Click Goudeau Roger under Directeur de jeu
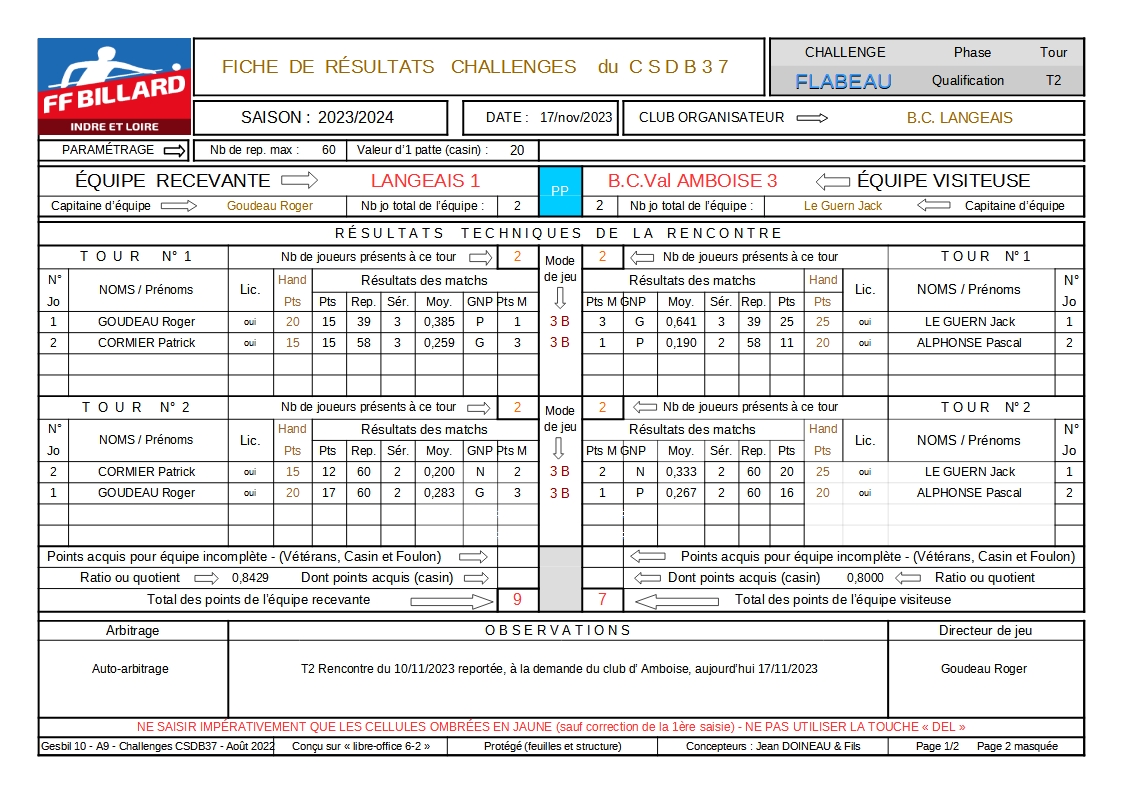Screen dimensions: 1123x794 984,669
